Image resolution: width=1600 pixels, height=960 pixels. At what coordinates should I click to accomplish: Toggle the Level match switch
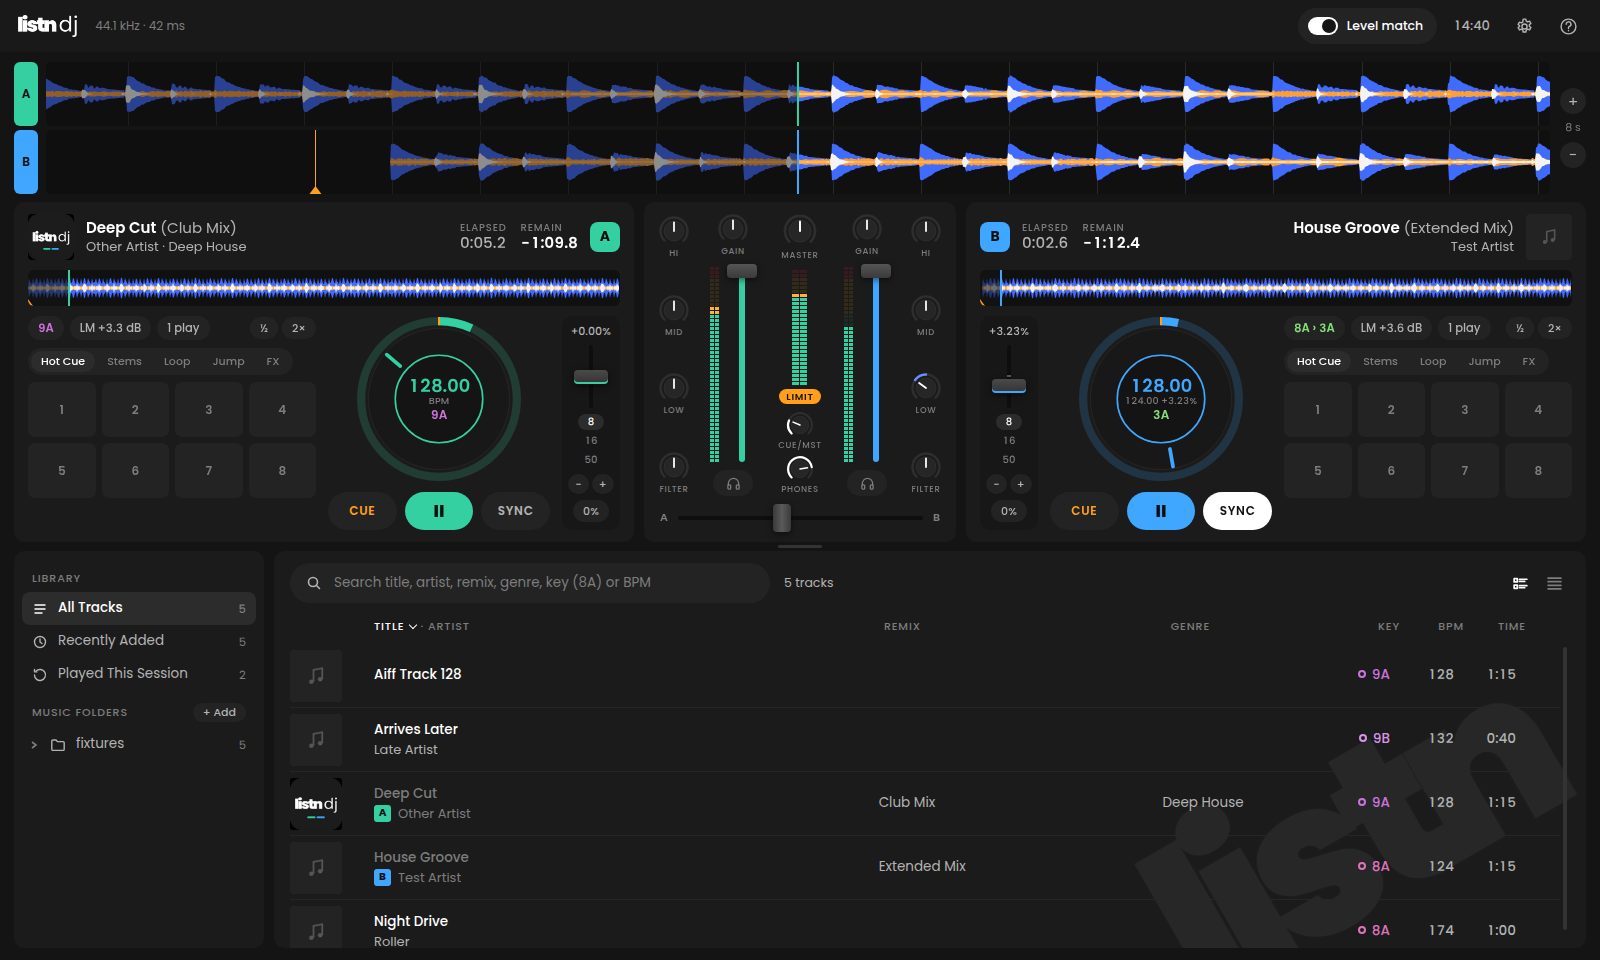pos(1322,26)
